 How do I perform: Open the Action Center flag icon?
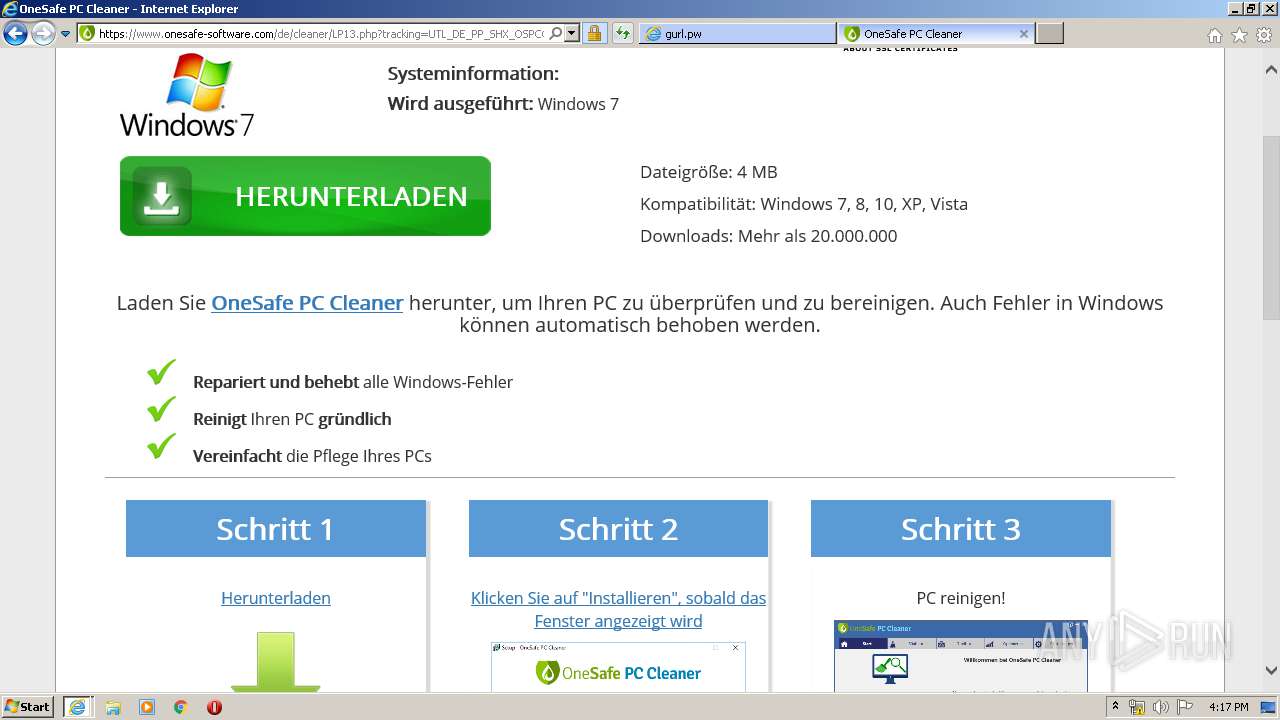click(x=1185, y=707)
